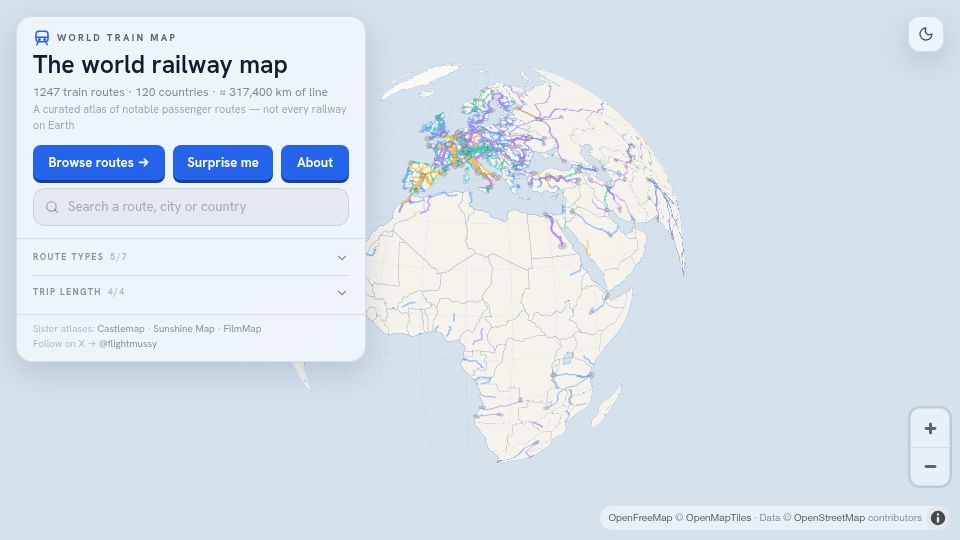Click the '317,400 km of line' text
Image resolution: width=960 pixels, height=540 pixels.
pyautogui.click(x=278, y=92)
